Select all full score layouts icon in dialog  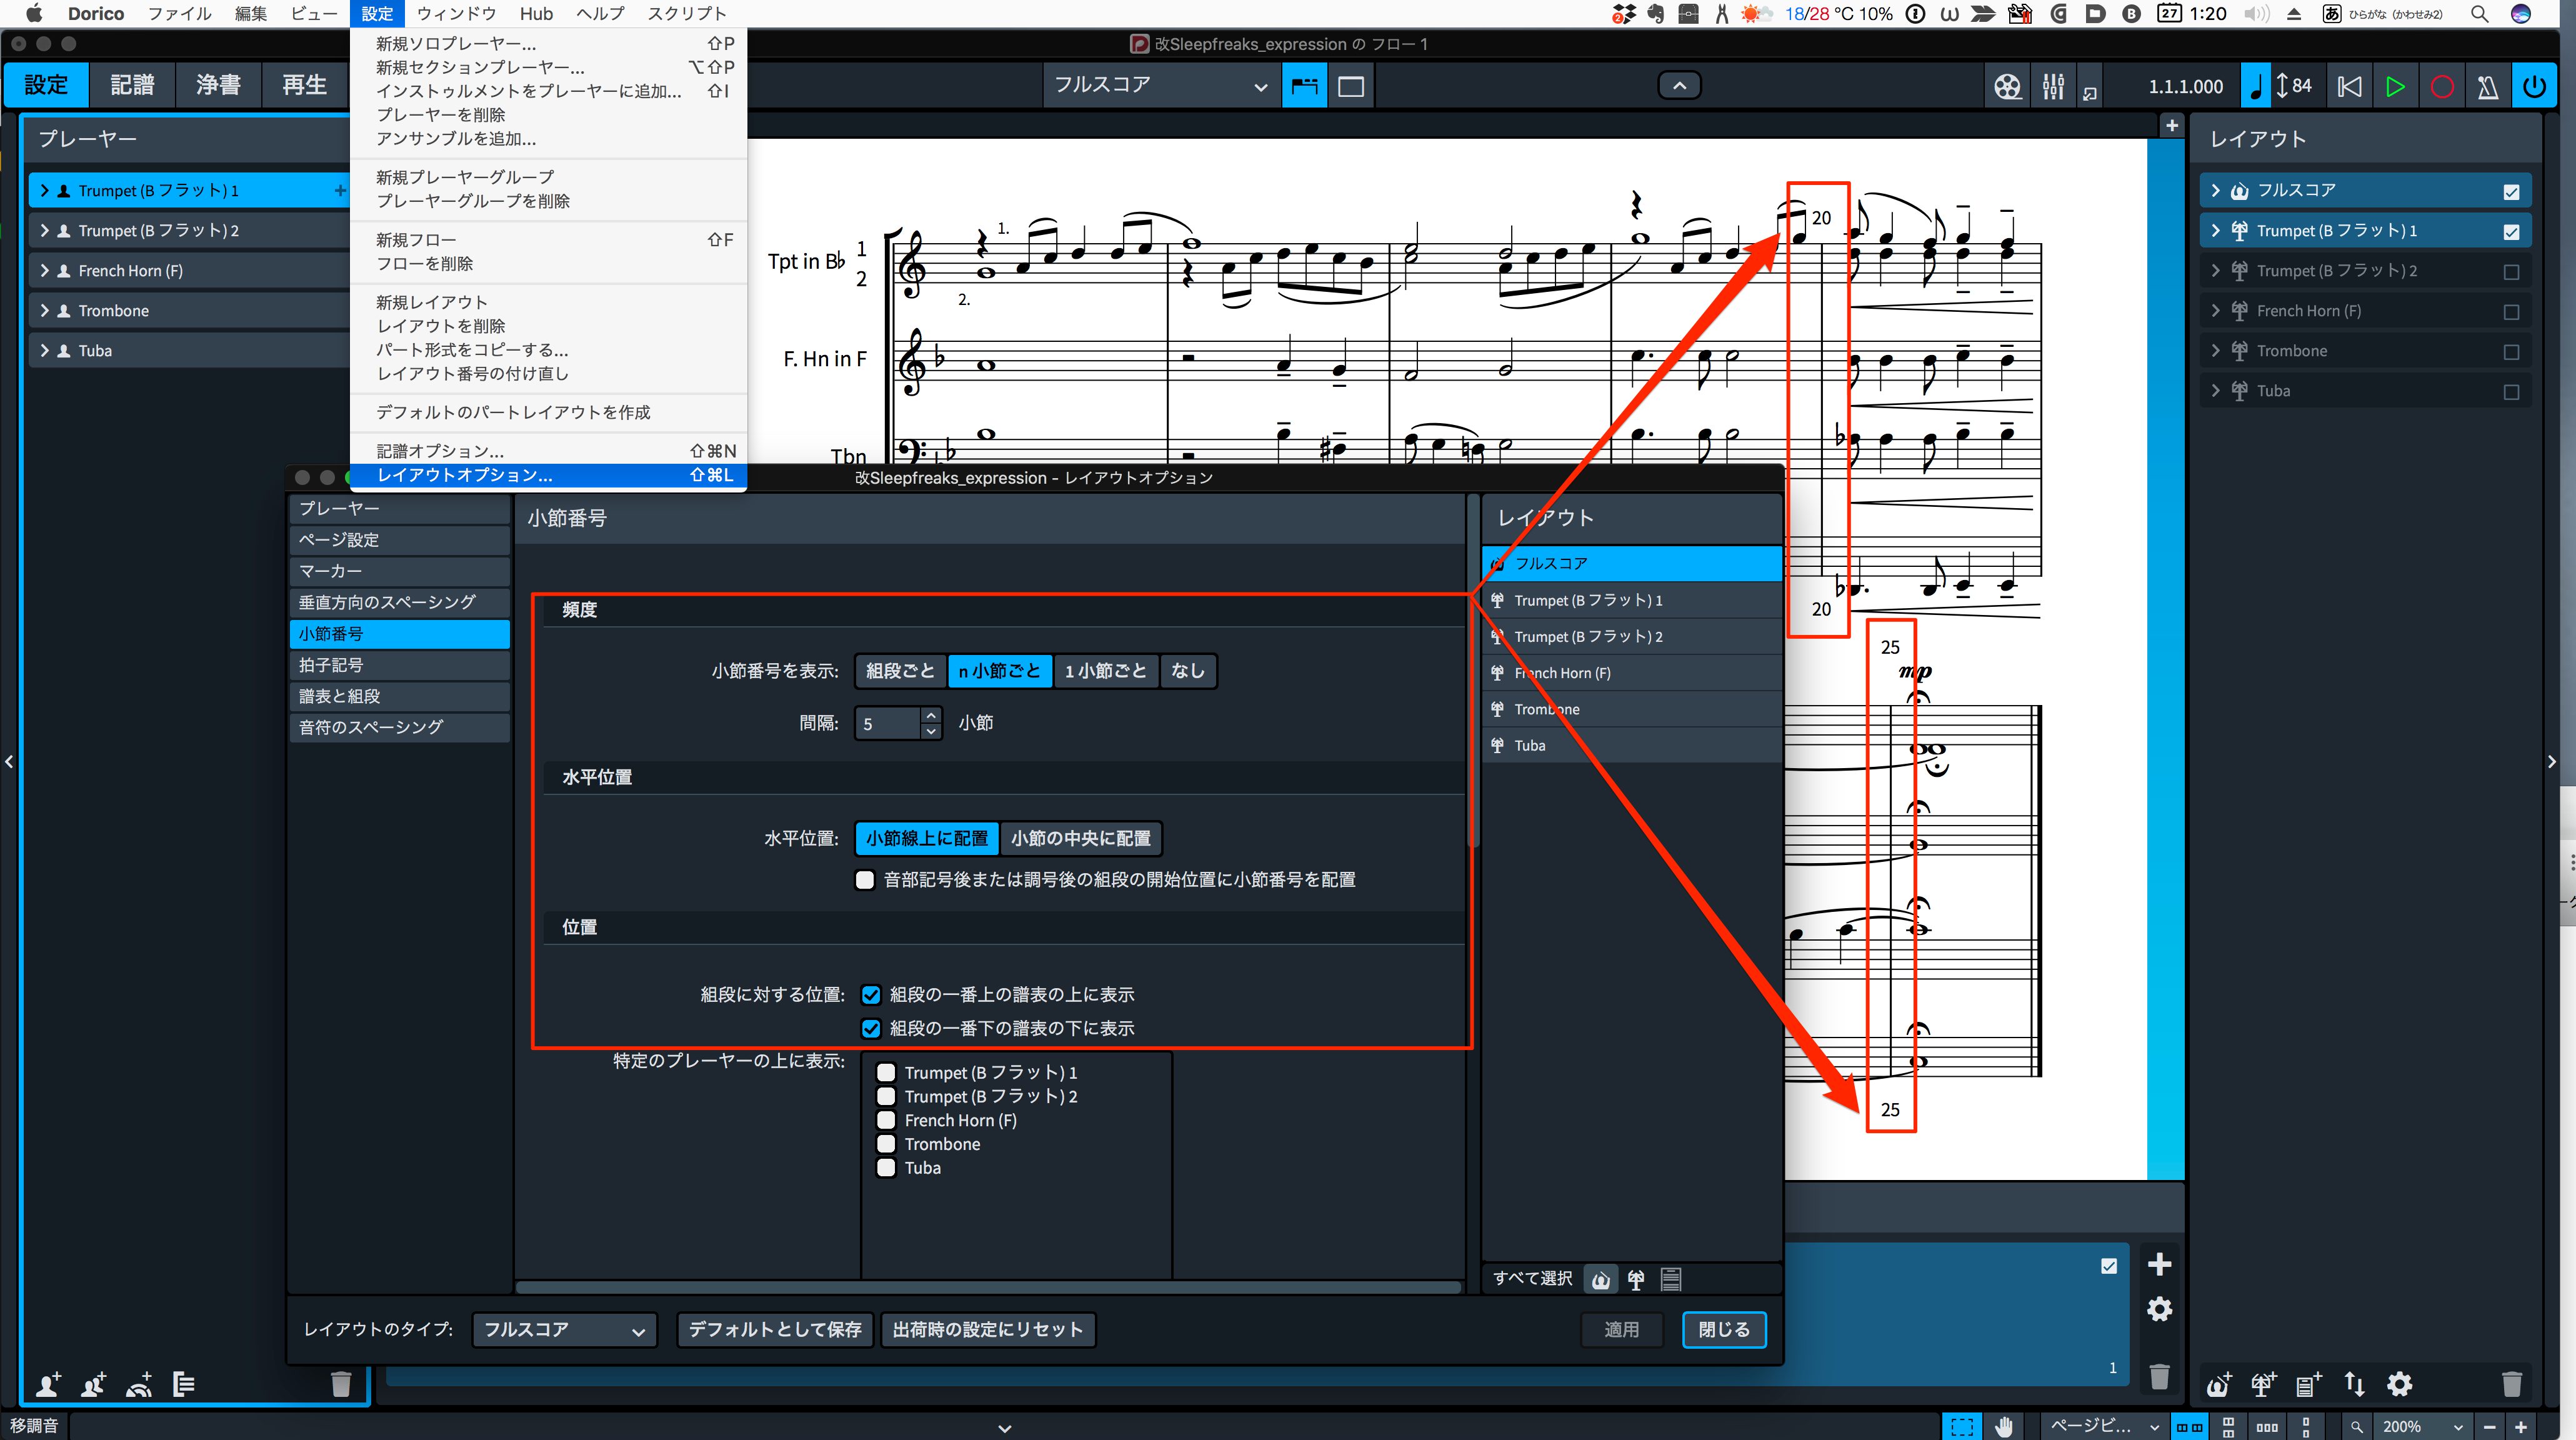[x=1600, y=1279]
